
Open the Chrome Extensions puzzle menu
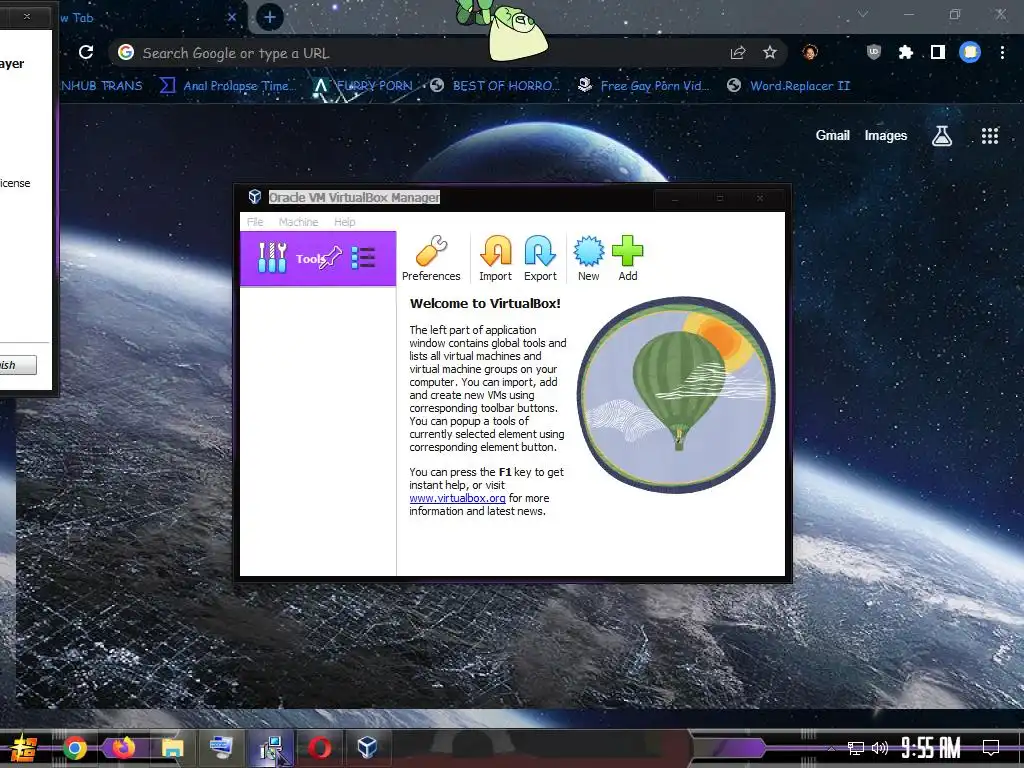pyautogui.click(x=905, y=52)
